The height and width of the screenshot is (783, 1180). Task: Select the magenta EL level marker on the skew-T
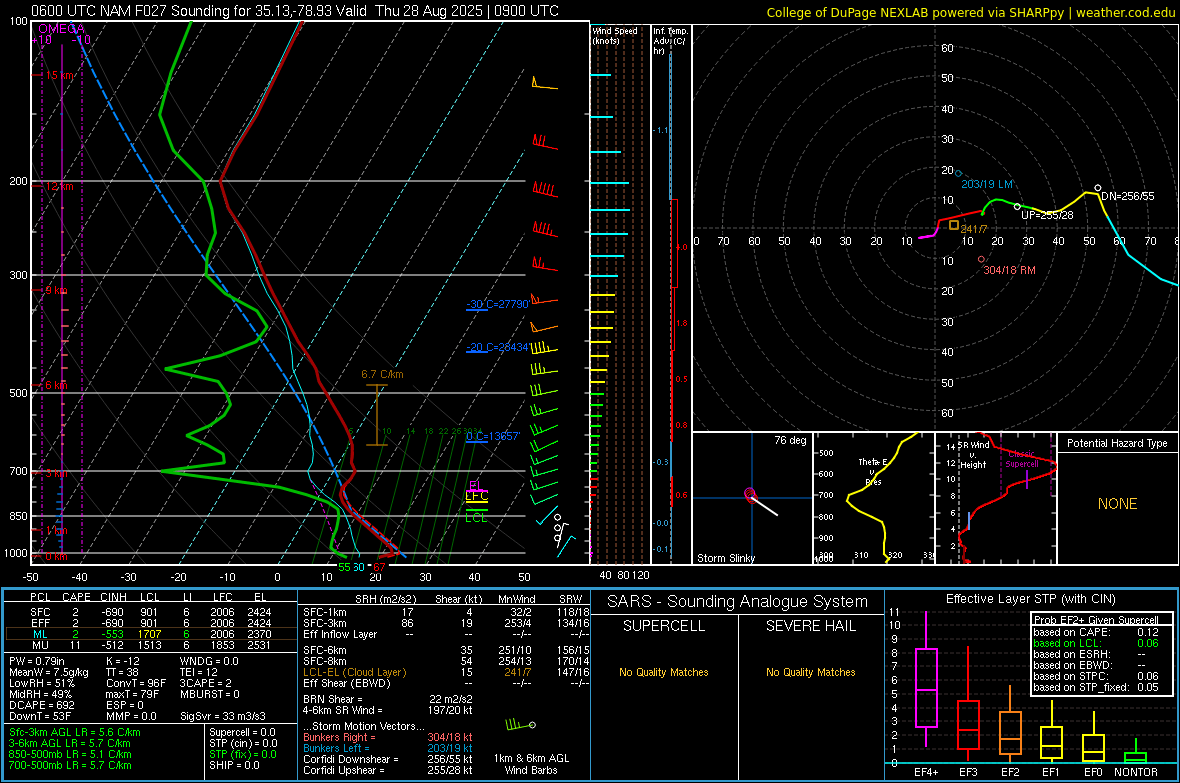(x=475, y=486)
